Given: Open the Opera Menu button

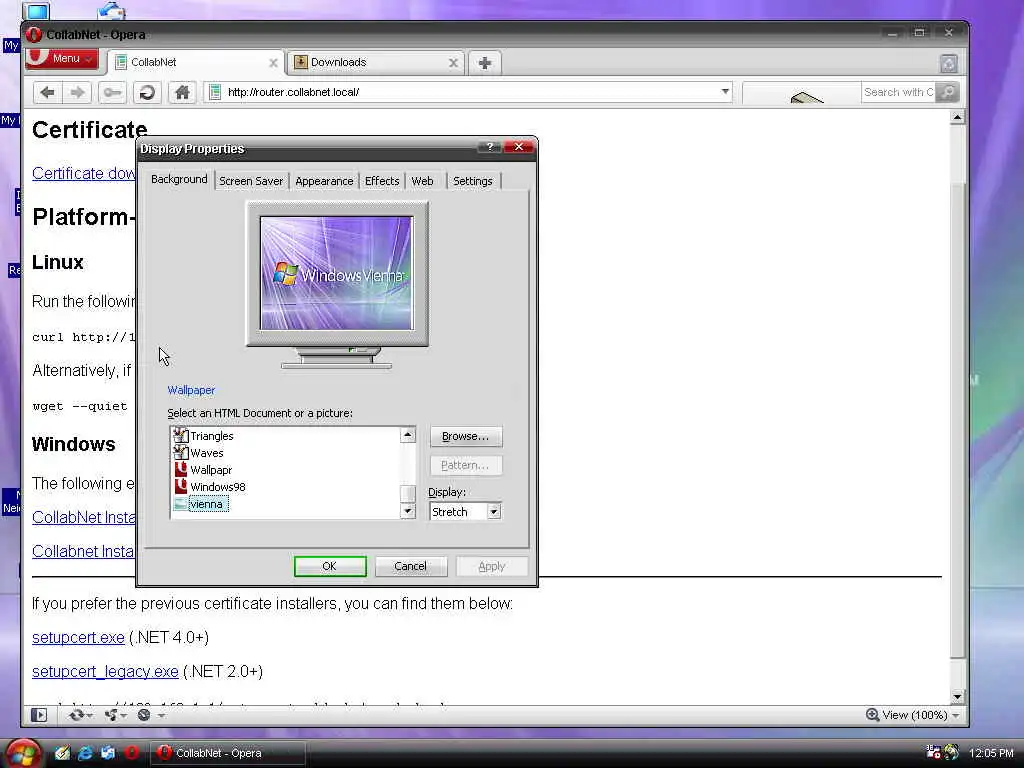Looking at the screenshot, I should [x=62, y=58].
